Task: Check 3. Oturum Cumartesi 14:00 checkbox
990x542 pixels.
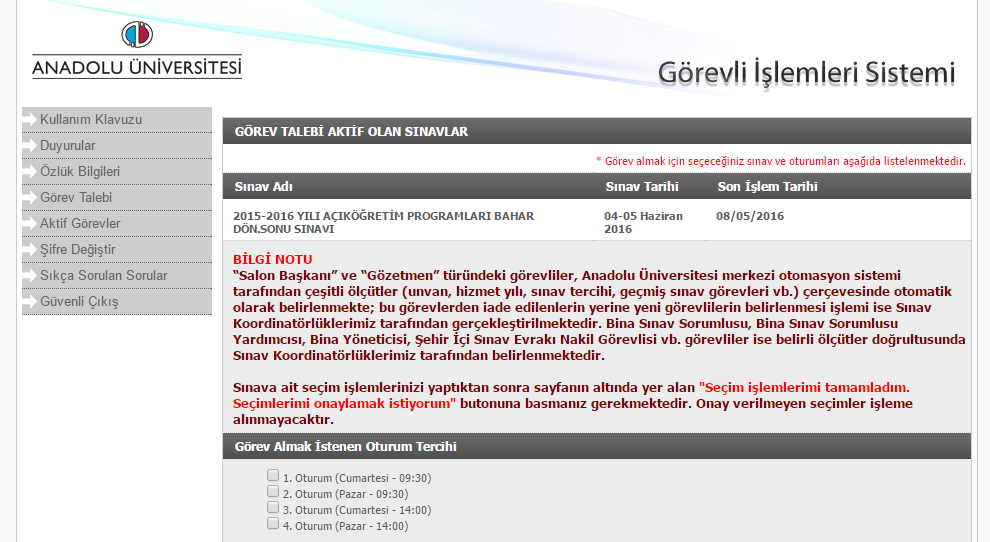Action: click(273, 507)
